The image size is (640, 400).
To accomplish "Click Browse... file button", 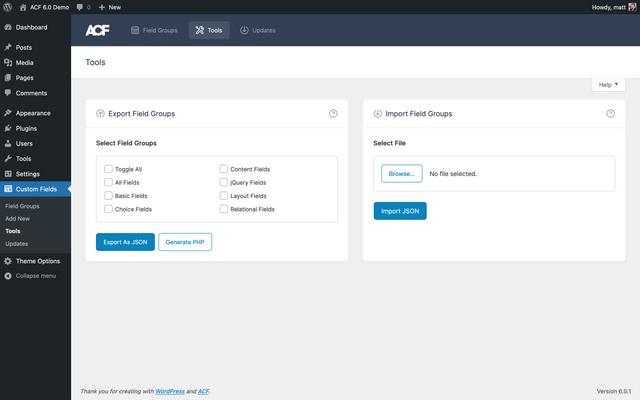I will click(402, 174).
